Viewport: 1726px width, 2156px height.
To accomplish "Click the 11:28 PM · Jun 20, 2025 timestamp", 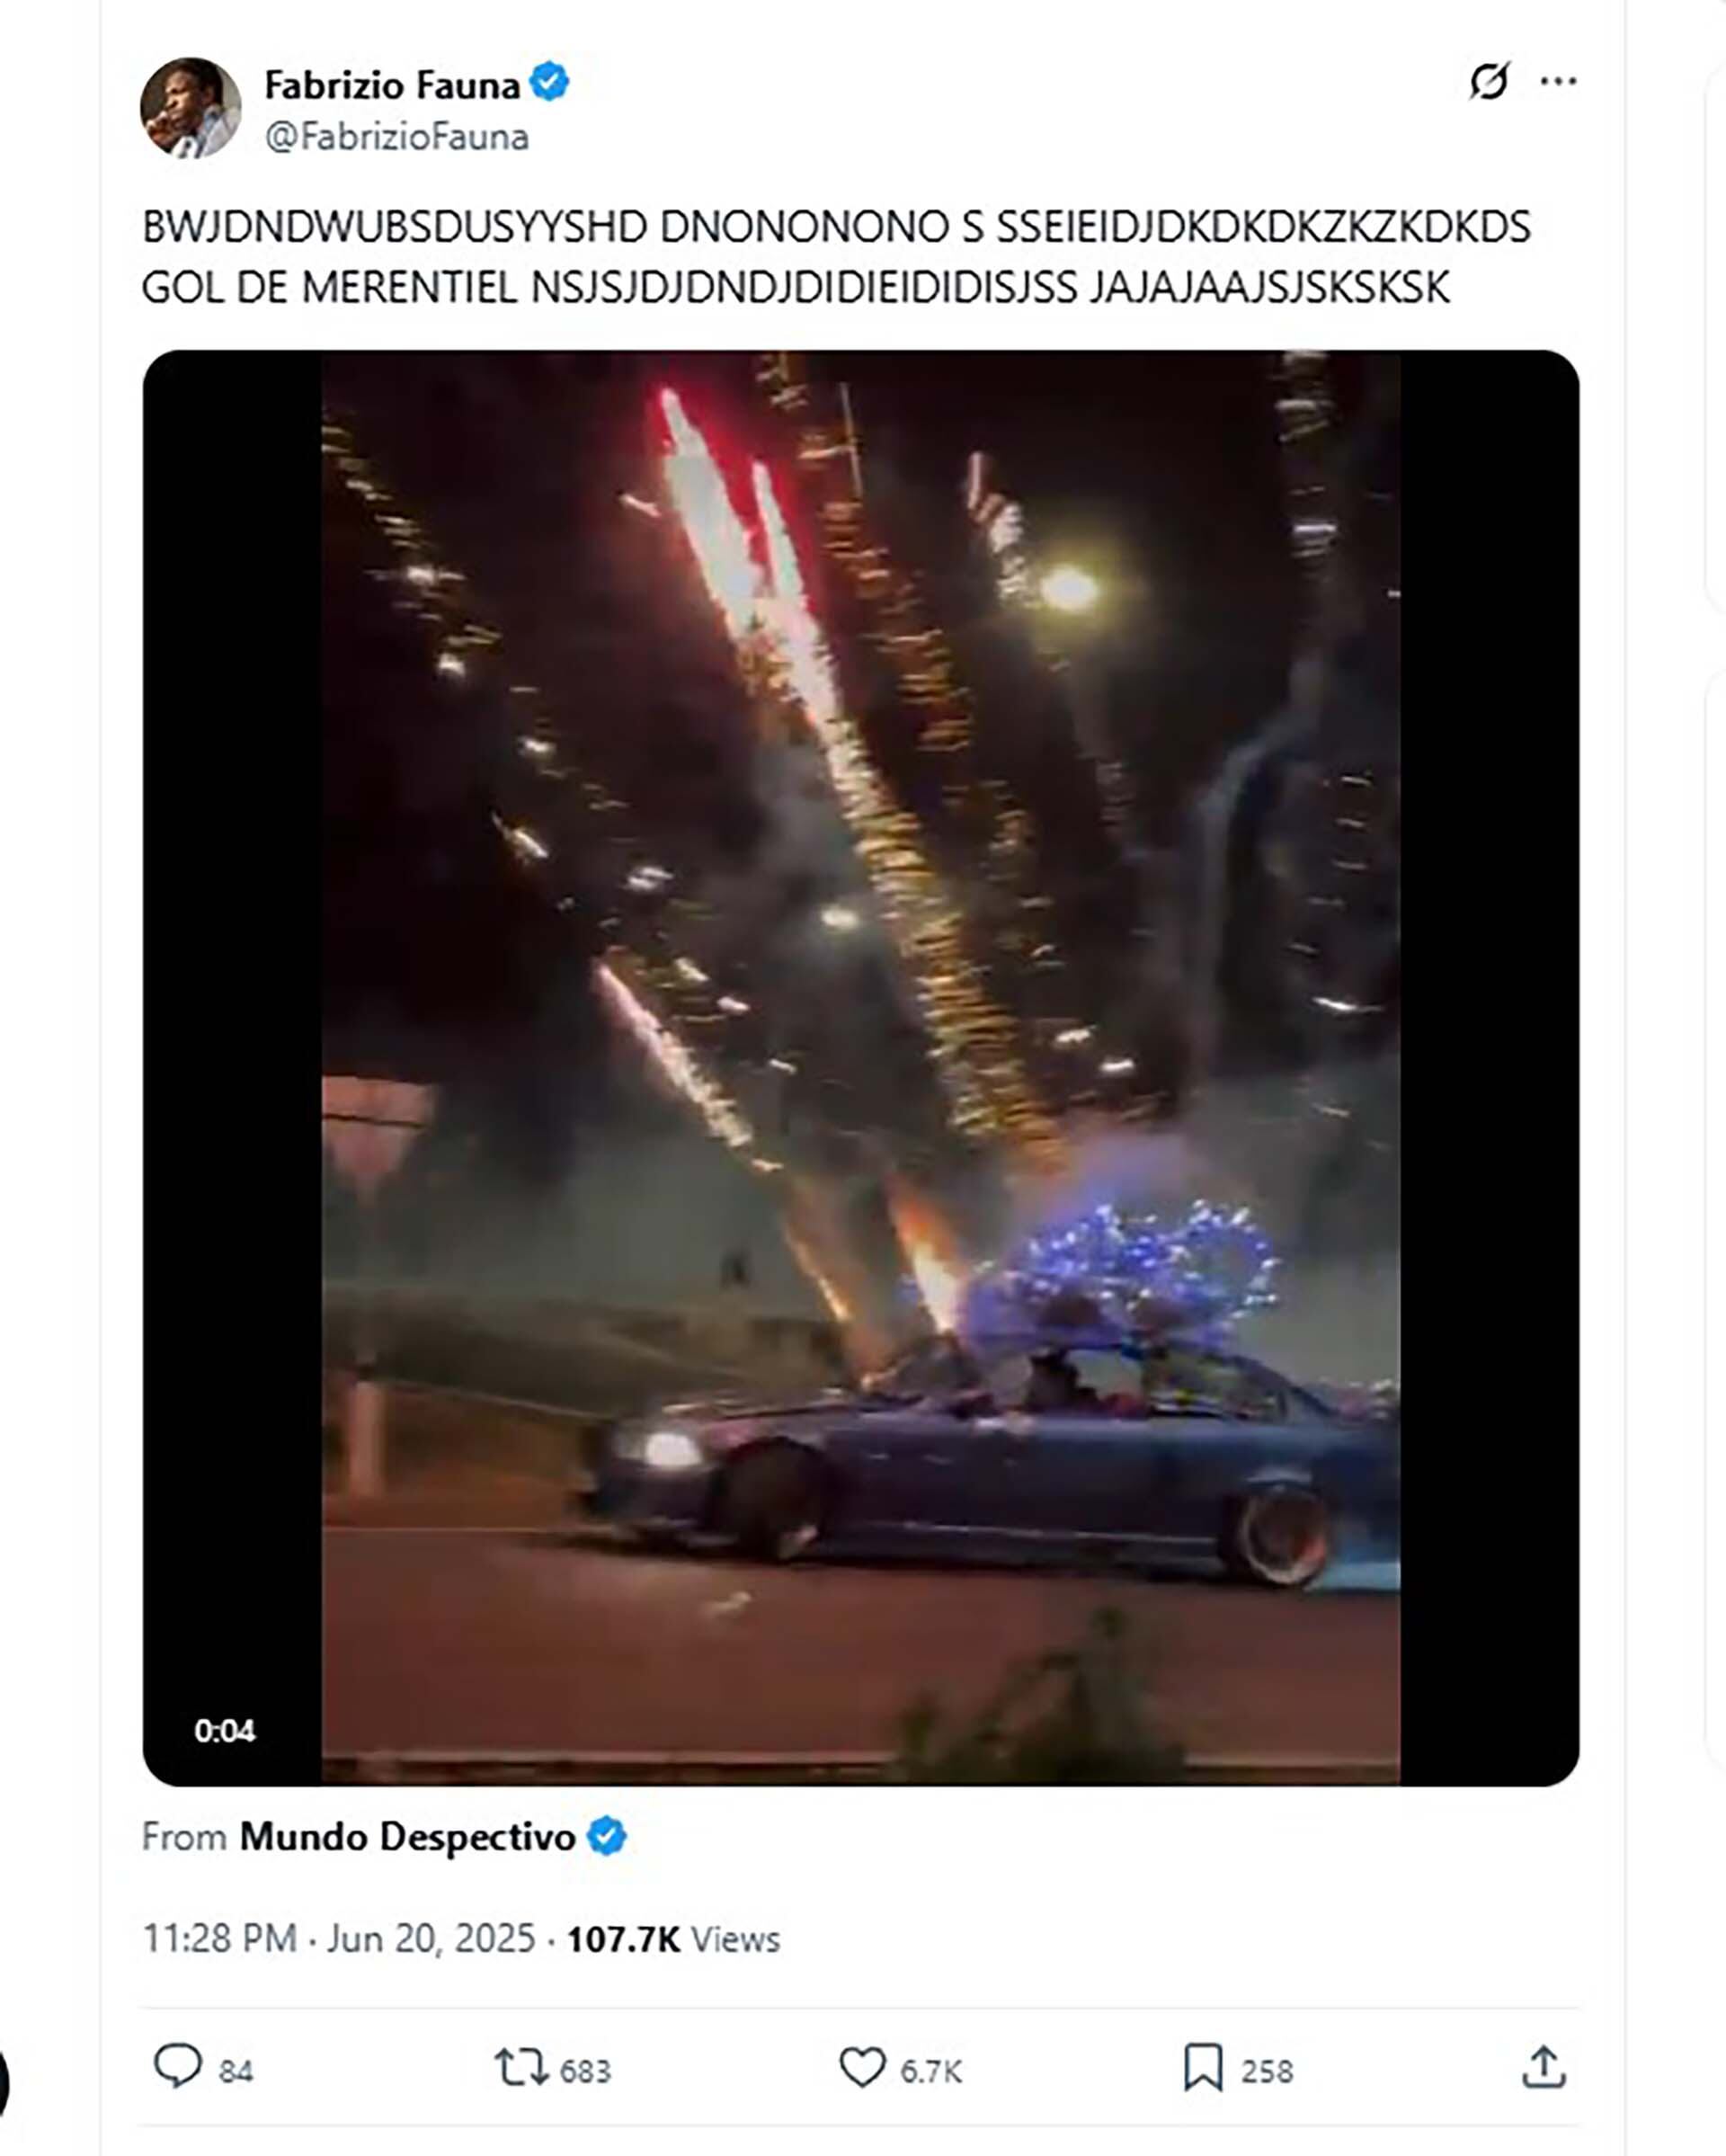I will (x=339, y=1938).
